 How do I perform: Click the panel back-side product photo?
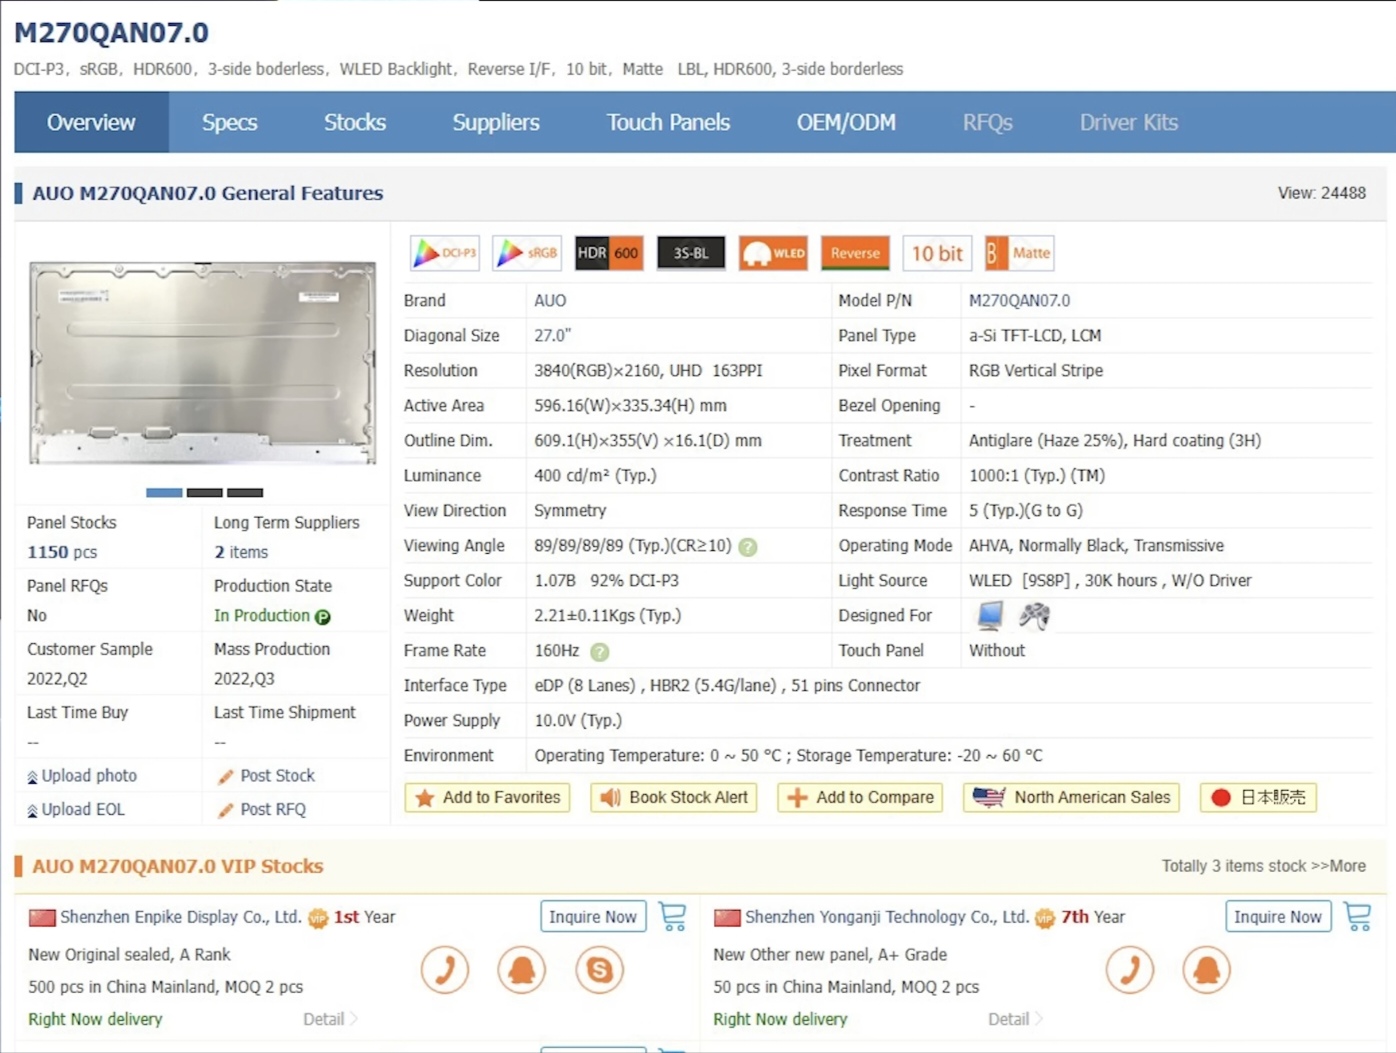(x=203, y=363)
